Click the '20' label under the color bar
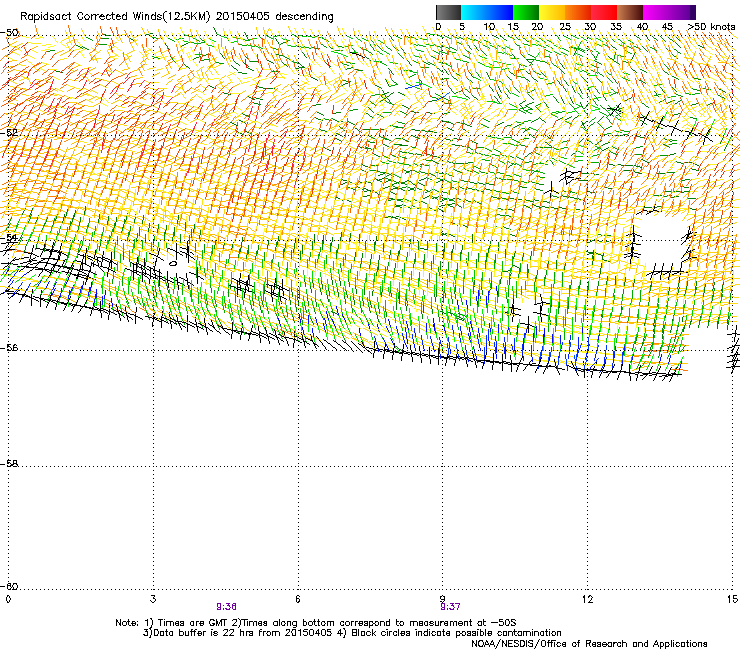 pyautogui.click(x=537, y=27)
